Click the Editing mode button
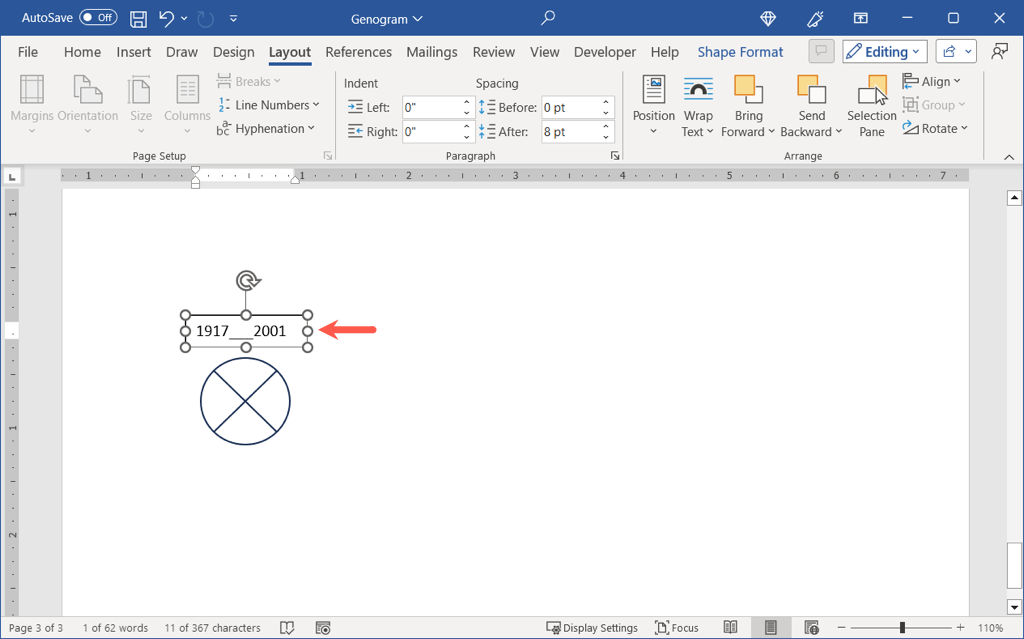 885,52
